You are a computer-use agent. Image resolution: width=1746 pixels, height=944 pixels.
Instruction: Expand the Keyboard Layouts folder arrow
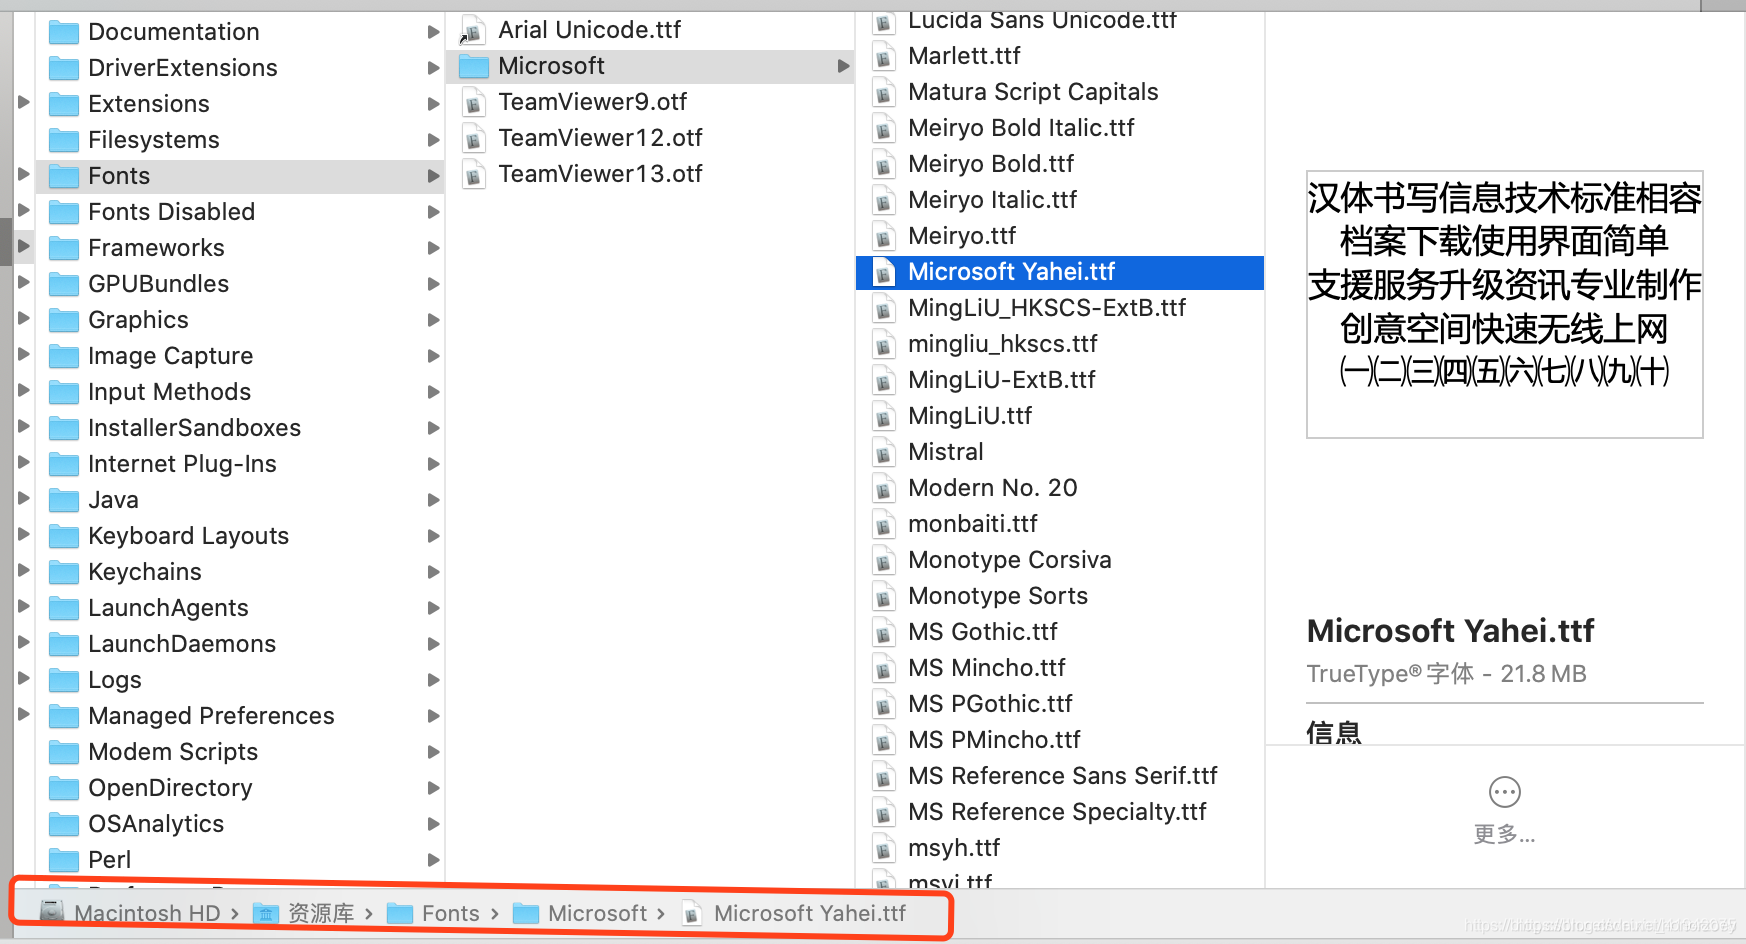434,536
